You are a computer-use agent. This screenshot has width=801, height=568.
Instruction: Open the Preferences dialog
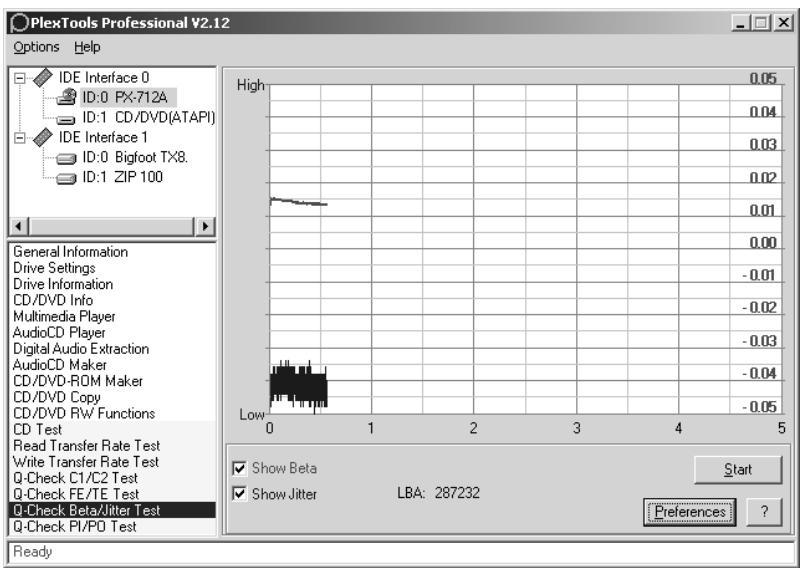[x=690, y=512]
